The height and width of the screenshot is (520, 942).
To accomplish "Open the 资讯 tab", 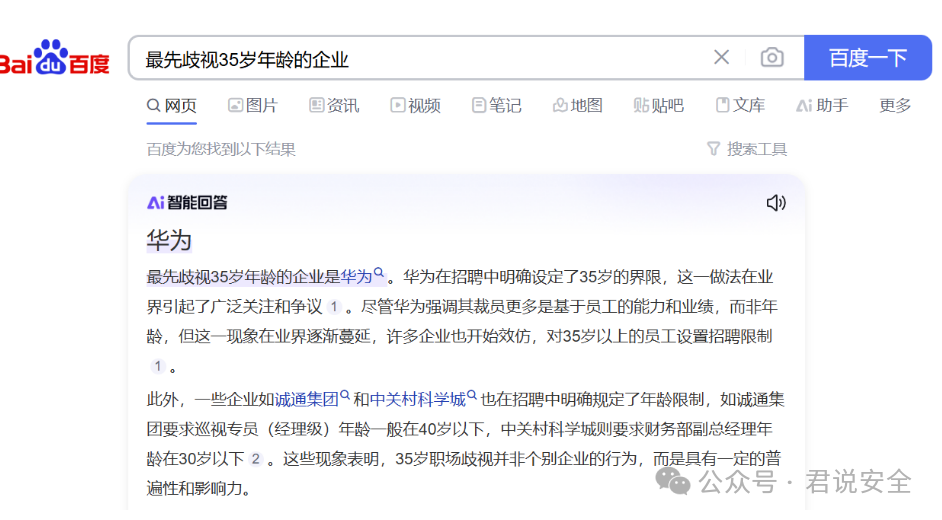I will click(334, 106).
